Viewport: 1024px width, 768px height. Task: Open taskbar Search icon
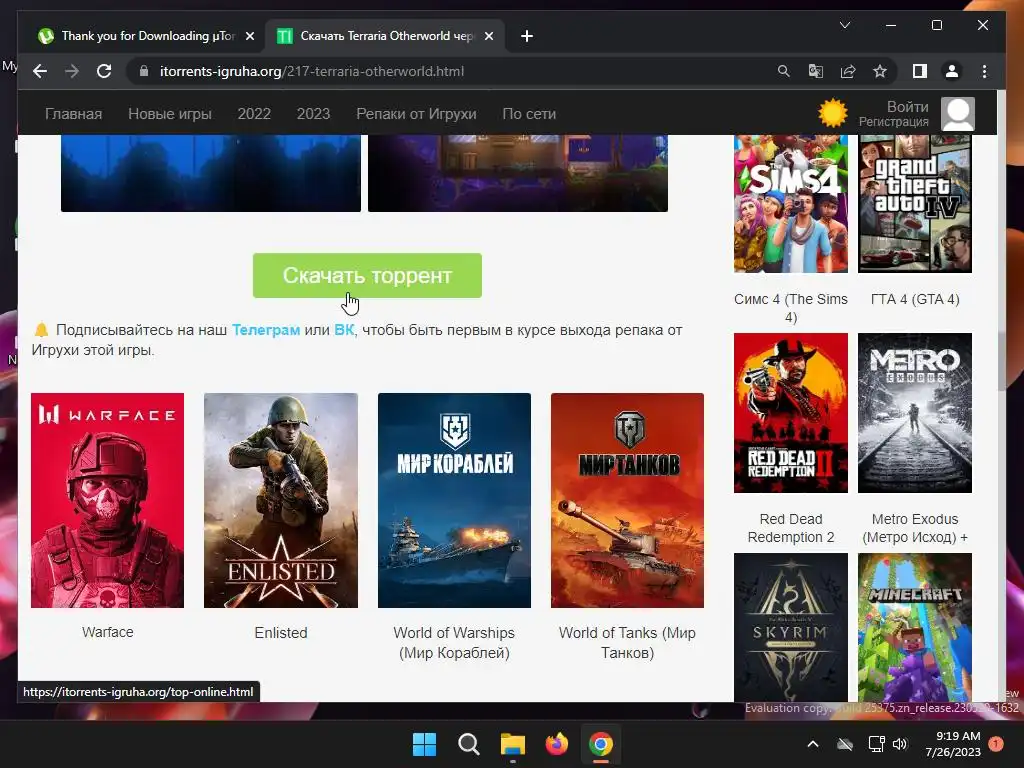coord(468,744)
